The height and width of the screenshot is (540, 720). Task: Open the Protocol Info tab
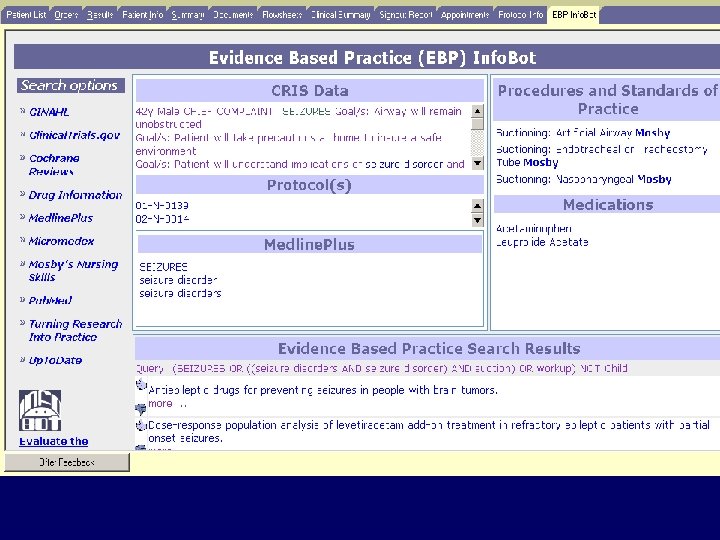pos(520,15)
